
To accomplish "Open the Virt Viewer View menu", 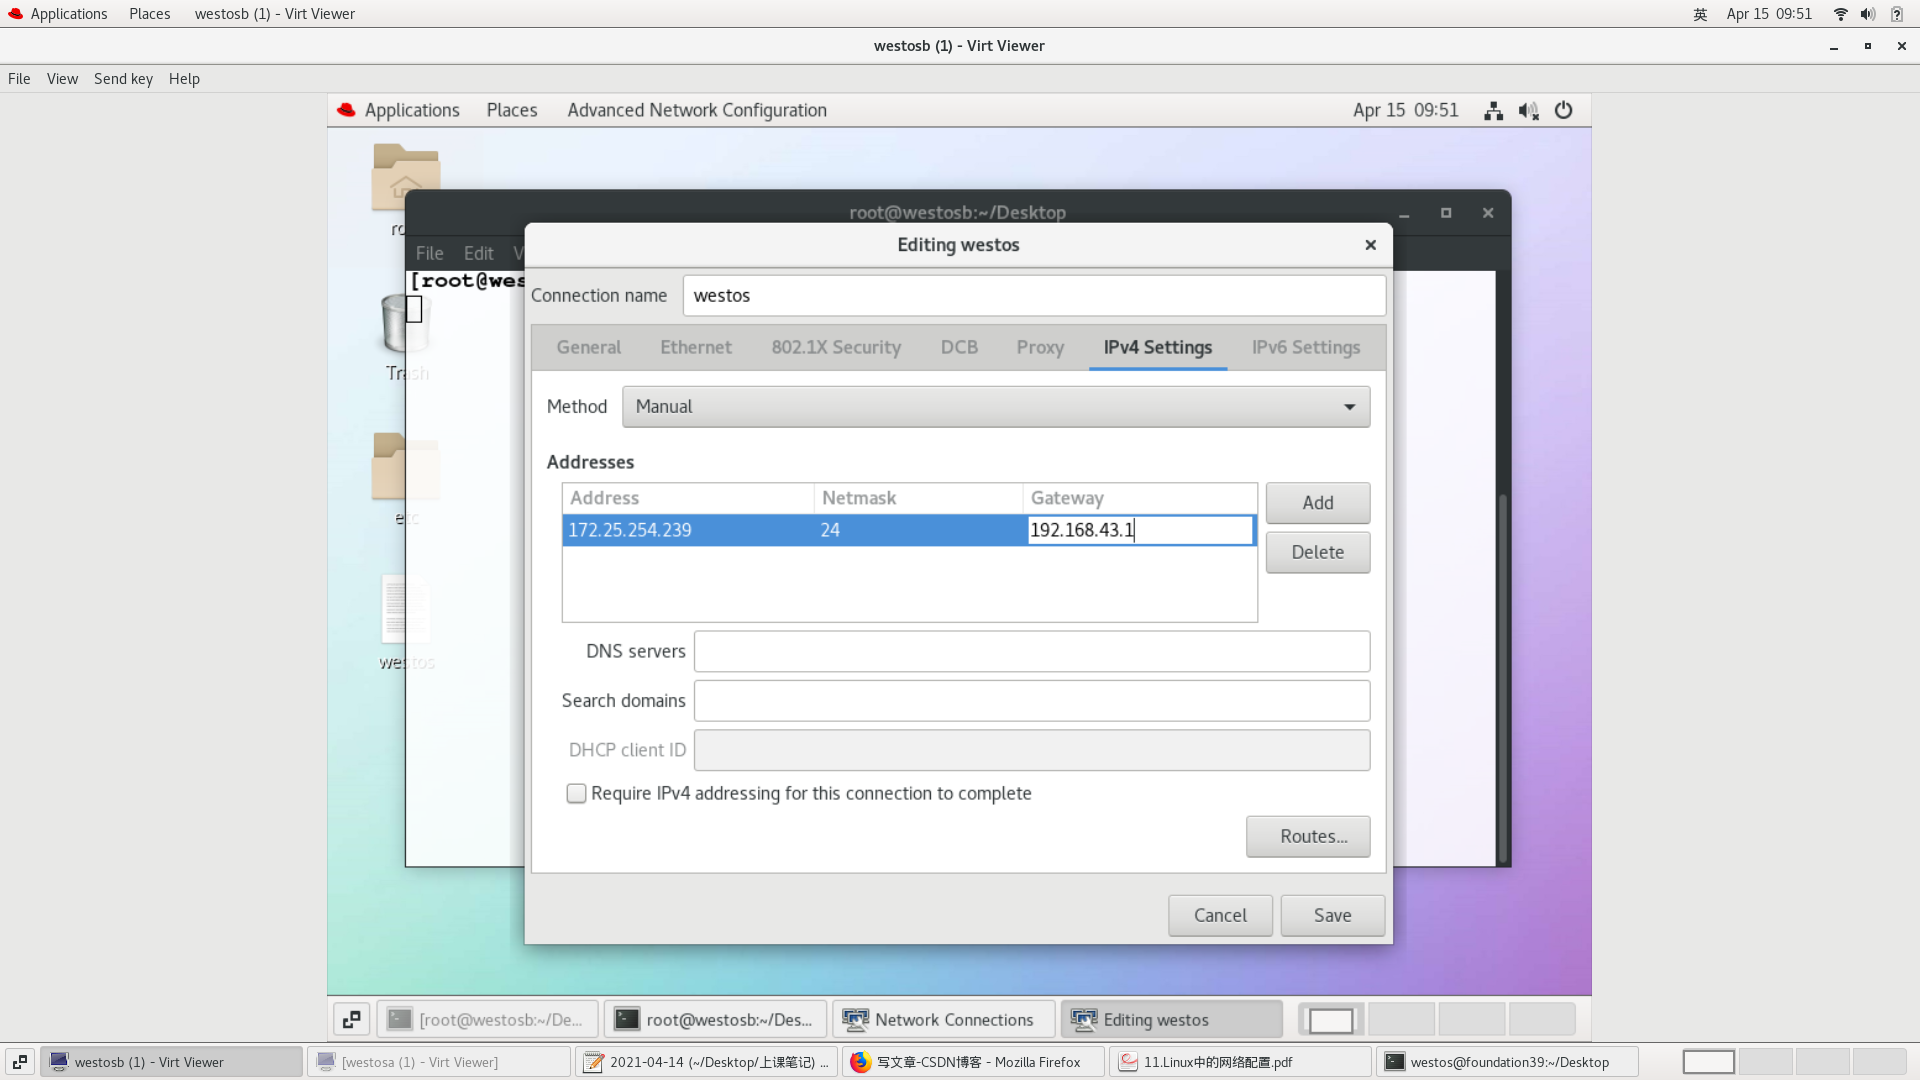I will (62, 79).
